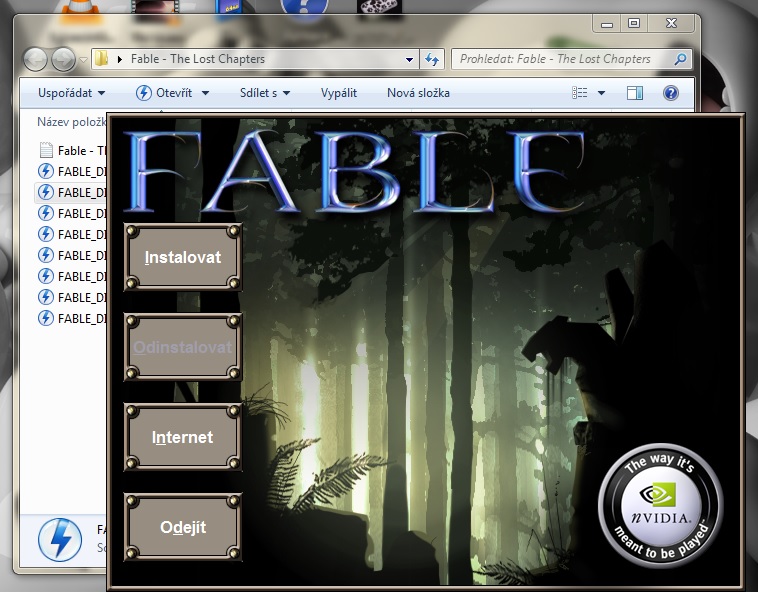Viewport: 758px width, 592px height.
Task: Minimize the Explorer window
Action: click(607, 23)
